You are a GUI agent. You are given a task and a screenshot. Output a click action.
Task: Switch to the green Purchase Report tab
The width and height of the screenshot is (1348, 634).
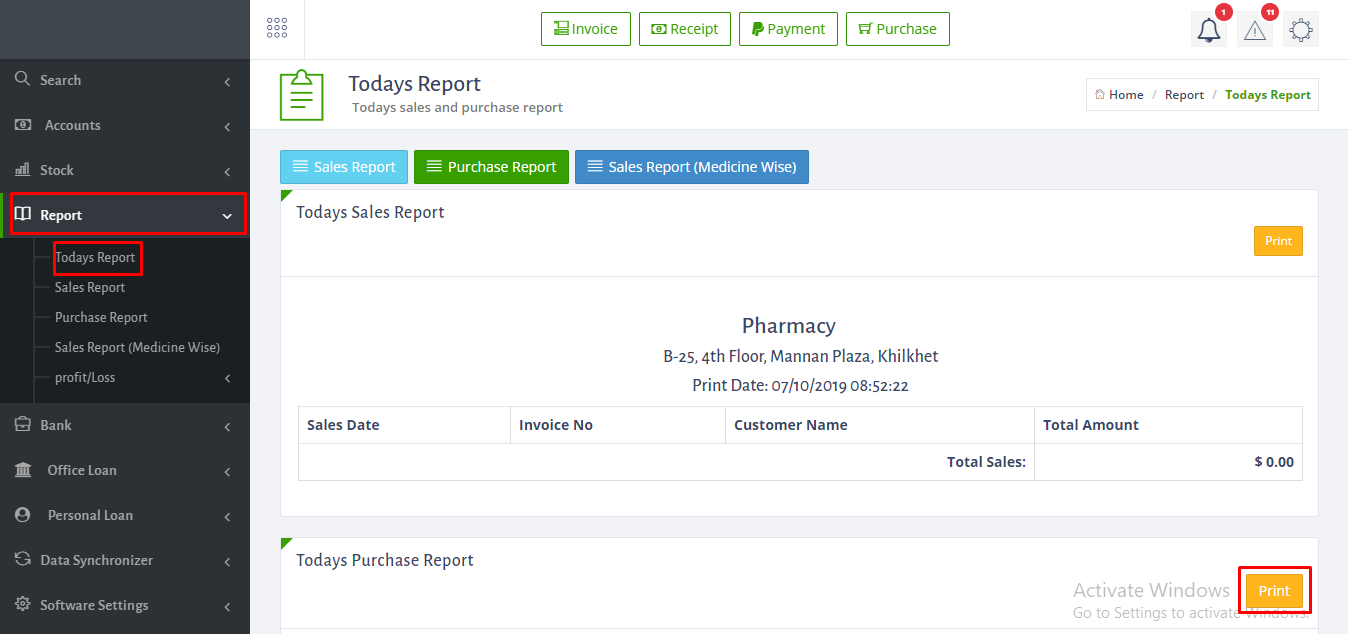click(x=491, y=167)
